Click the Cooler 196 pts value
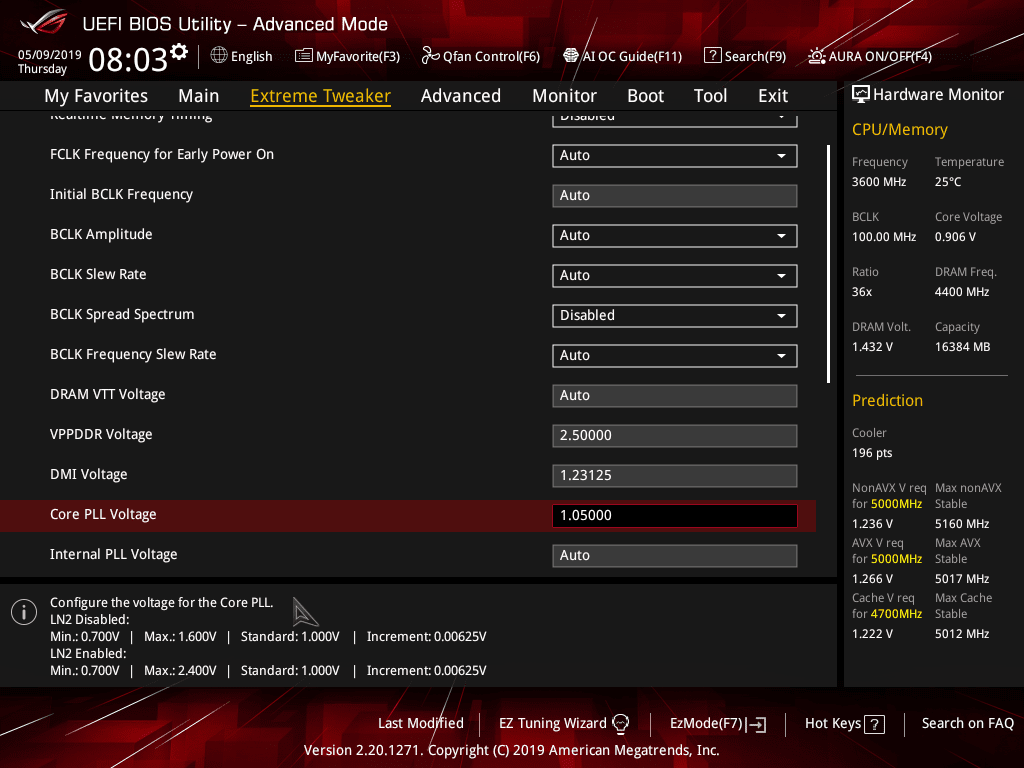 tap(872, 453)
